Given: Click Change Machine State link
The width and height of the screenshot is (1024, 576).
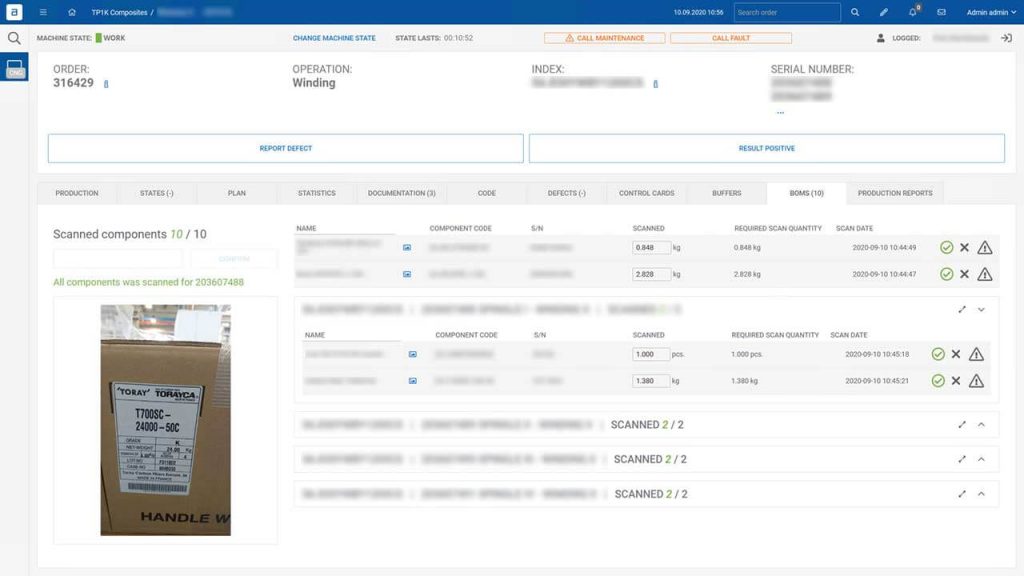Looking at the screenshot, I should point(334,38).
